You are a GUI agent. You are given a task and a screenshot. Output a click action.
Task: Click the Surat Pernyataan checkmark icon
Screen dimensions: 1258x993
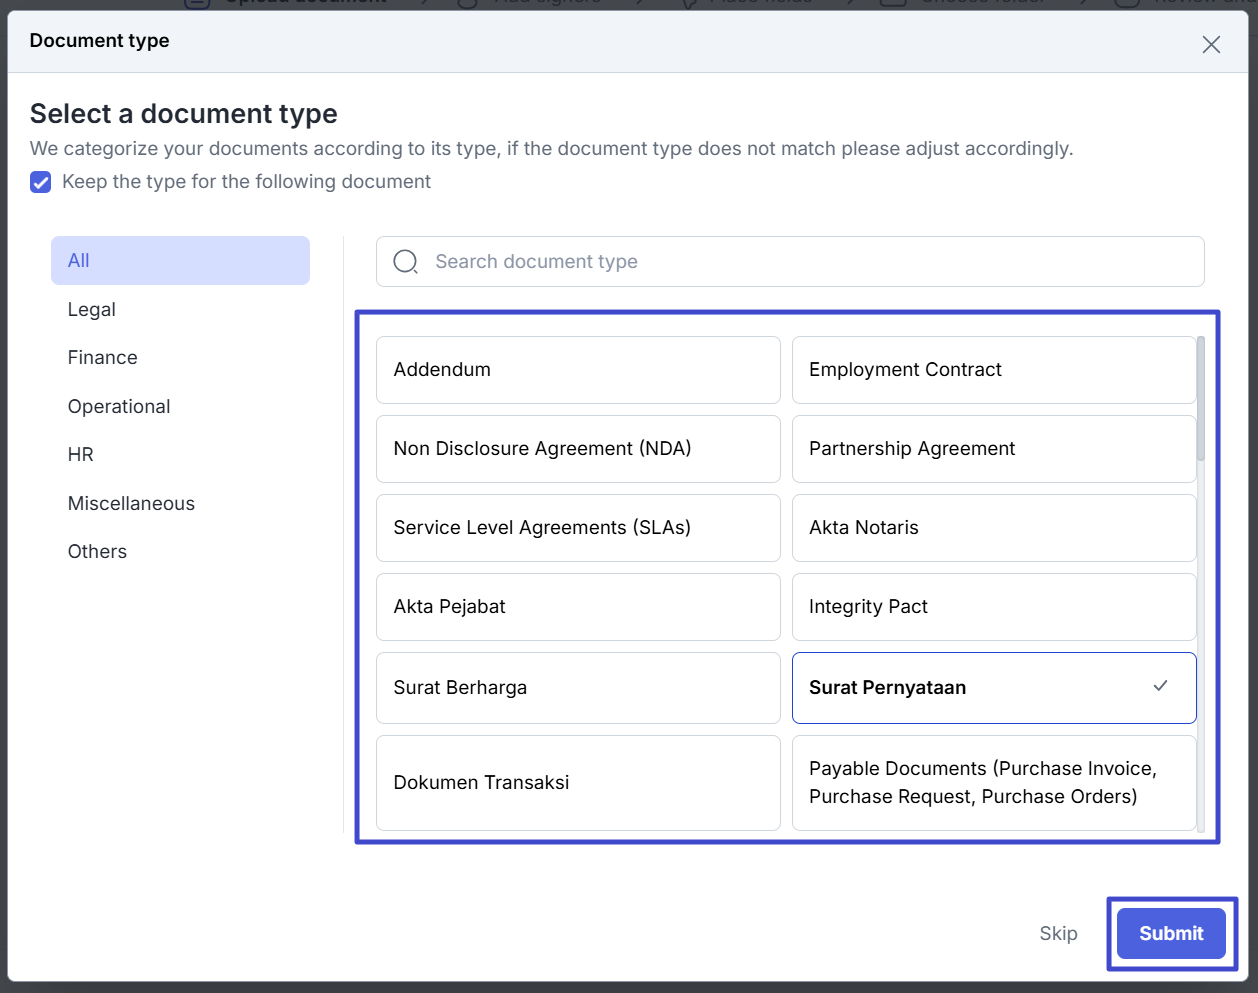pos(1160,686)
